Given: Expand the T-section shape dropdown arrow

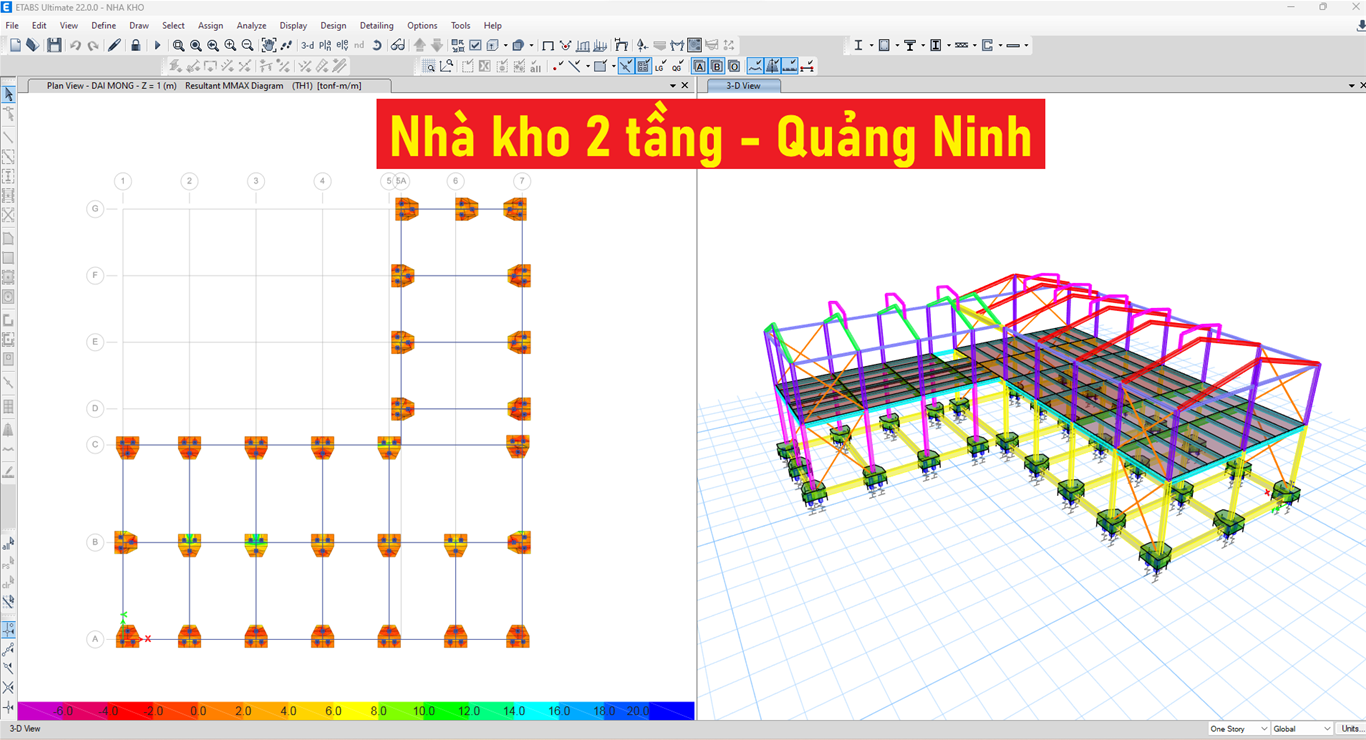Looking at the screenshot, I should pyautogui.click(x=923, y=45).
